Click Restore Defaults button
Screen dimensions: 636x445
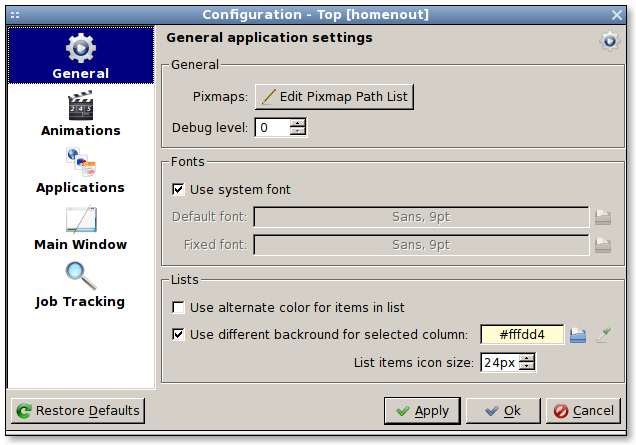pyautogui.click(x=78, y=411)
